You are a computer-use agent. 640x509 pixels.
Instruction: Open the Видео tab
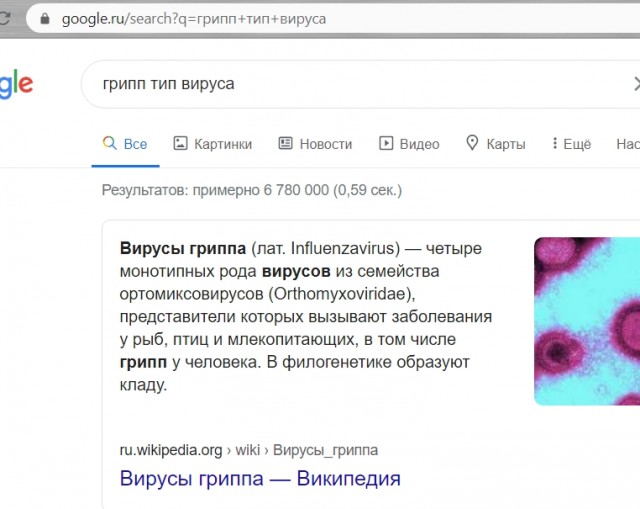[x=409, y=144]
